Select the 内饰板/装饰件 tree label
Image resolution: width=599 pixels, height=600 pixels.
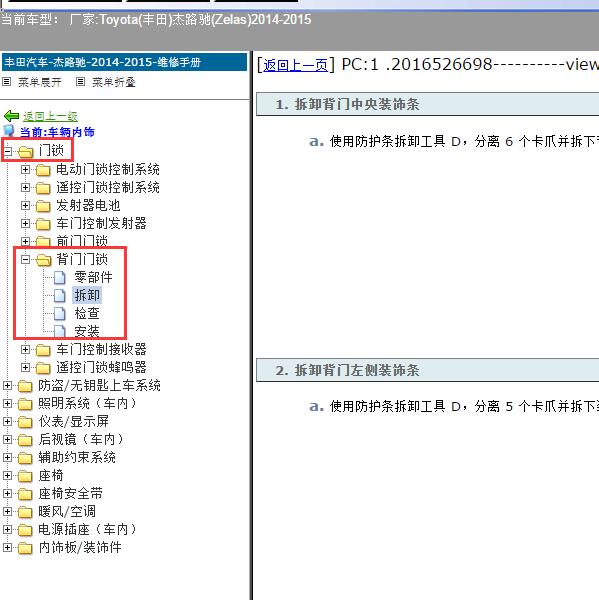(x=80, y=547)
